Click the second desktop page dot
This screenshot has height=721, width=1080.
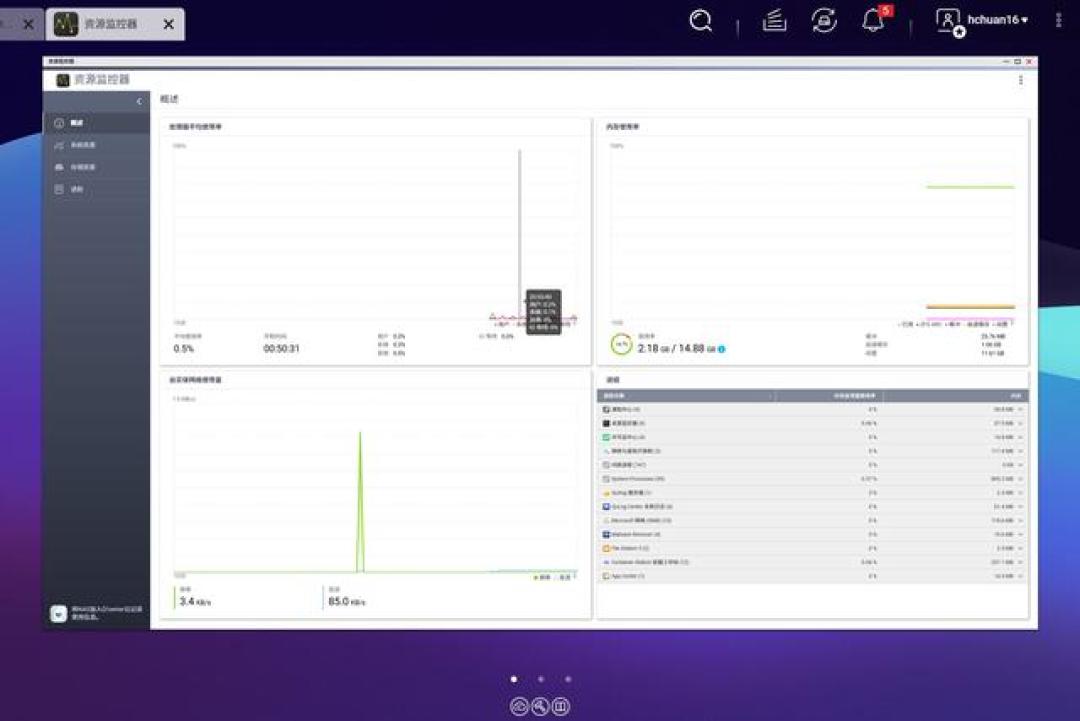point(541,679)
